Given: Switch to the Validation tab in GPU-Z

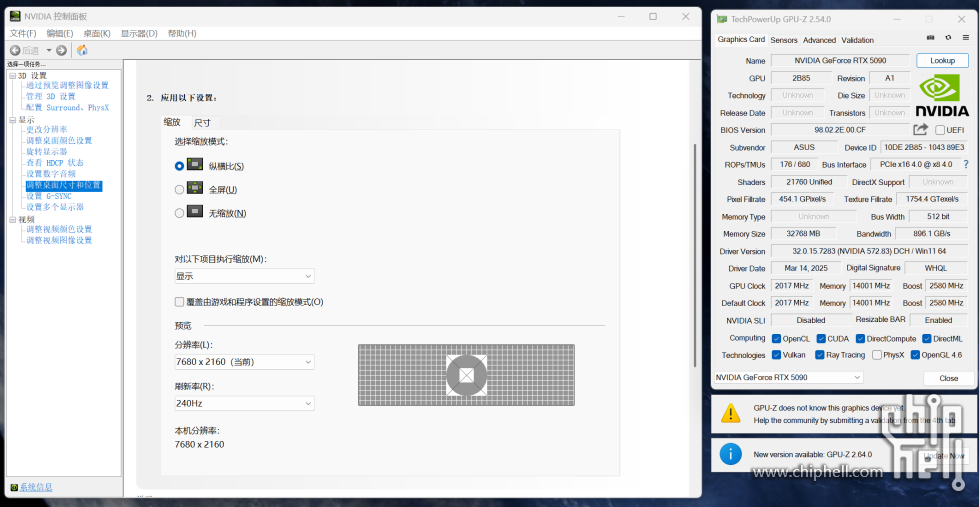Looking at the screenshot, I should coord(857,40).
